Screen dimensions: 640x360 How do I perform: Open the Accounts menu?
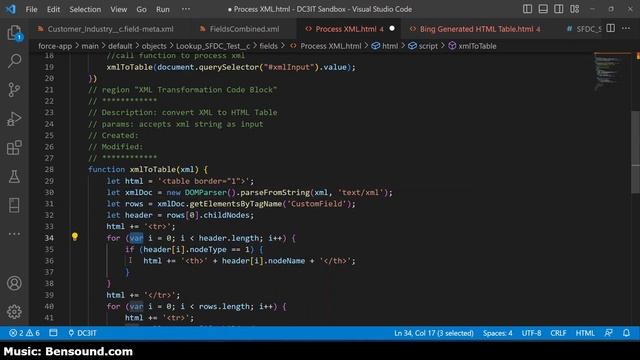point(14,283)
